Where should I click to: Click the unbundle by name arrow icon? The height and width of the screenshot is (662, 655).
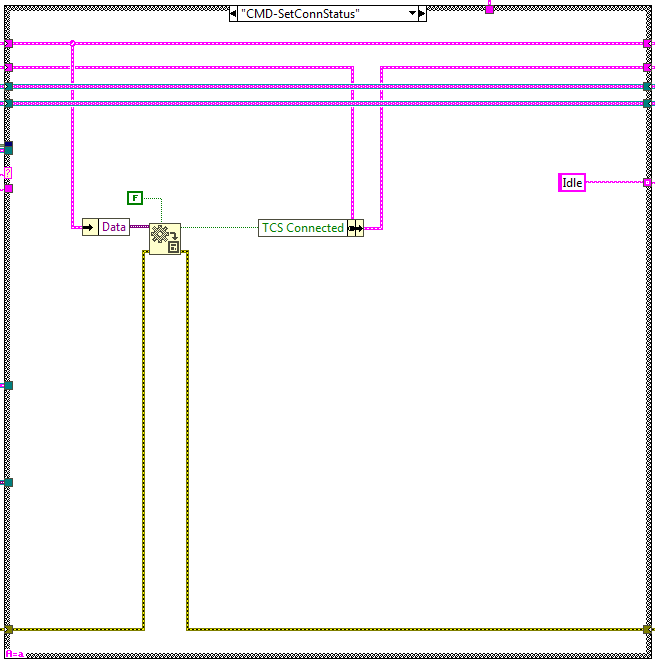[x=90, y=227]
